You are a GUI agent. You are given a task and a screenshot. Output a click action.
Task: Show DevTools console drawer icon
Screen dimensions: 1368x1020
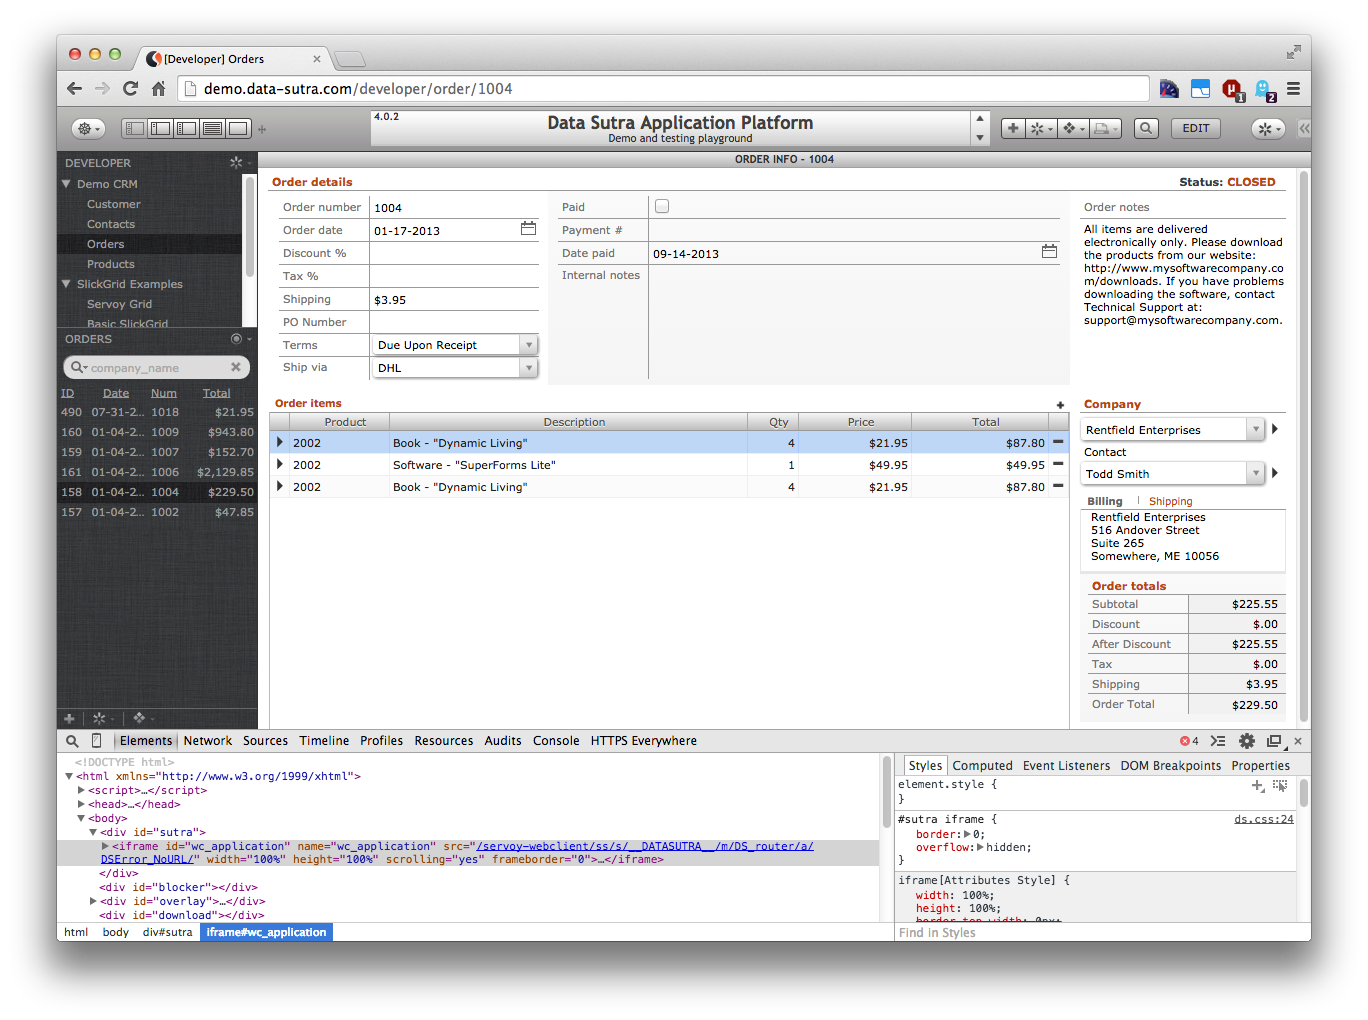tap(1218, 741)
